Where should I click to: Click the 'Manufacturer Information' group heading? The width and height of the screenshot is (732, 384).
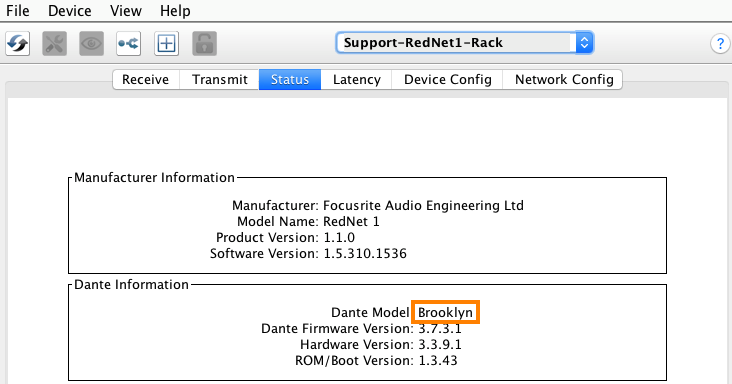click(154, 178)
